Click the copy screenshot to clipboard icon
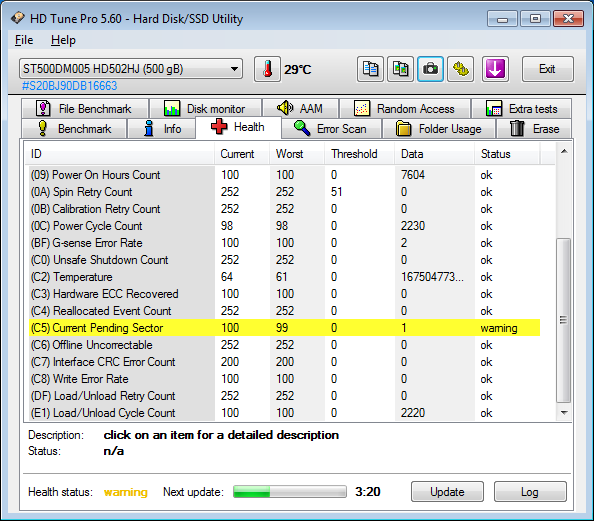The image size is (594, 521). pyautogui.click(x=400, y=69)
